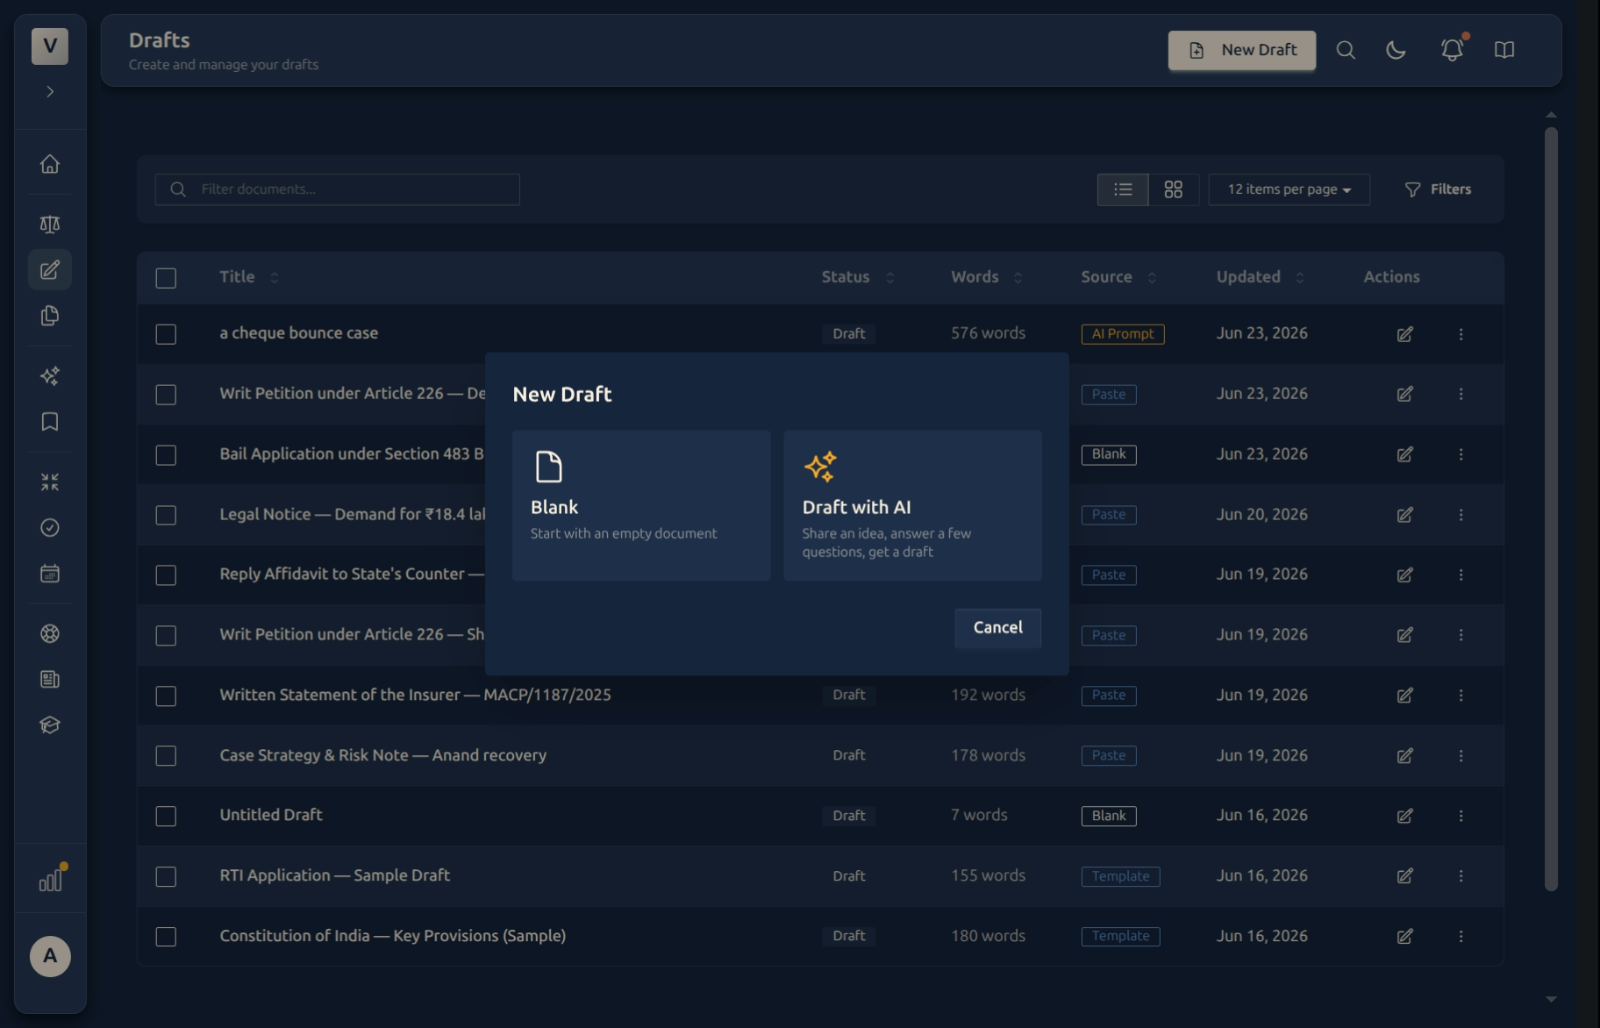Sort by Title column
The height and width of the screenshot is (1028, 1600).
(x=249, y=277)
